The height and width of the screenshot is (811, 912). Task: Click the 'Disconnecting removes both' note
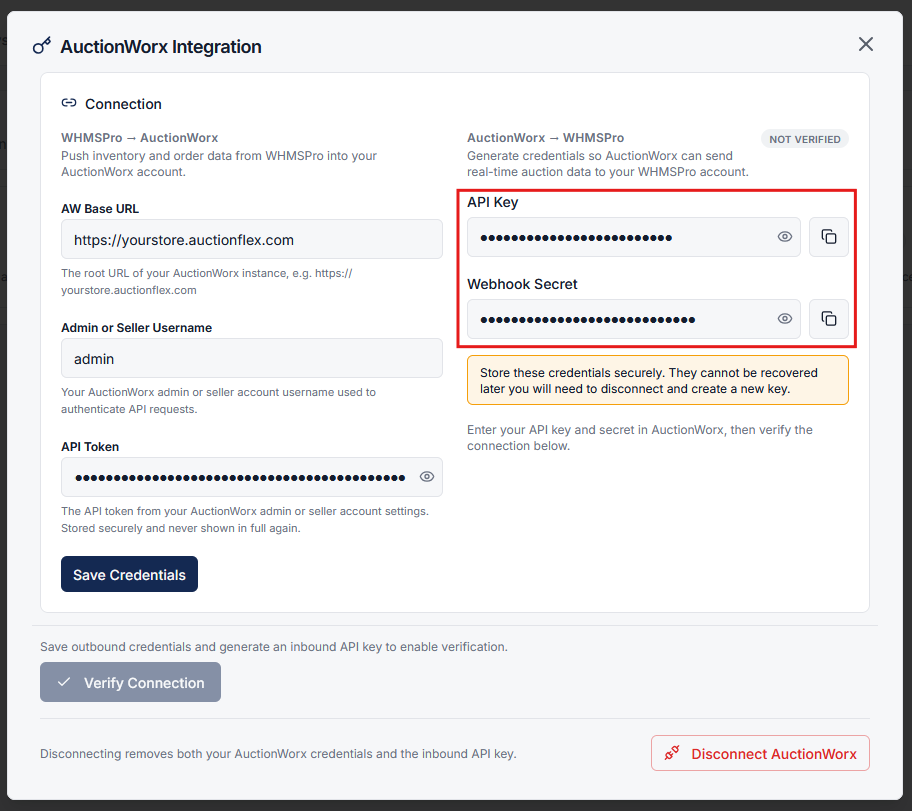(278, 754)
